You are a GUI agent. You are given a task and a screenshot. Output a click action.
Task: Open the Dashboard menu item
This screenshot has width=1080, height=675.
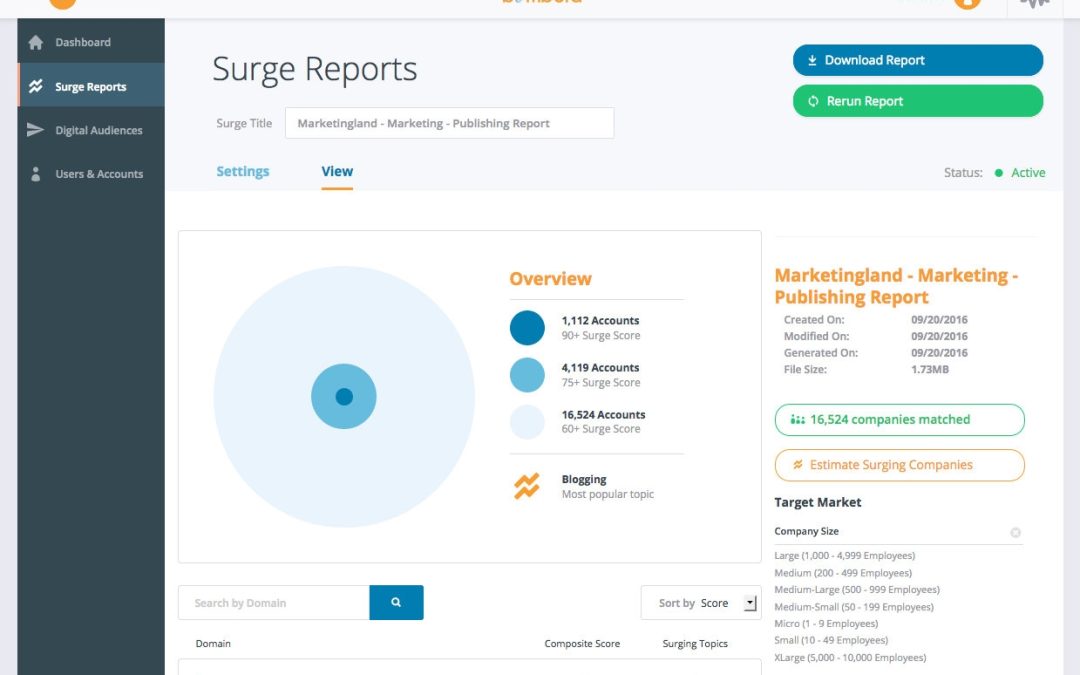click(91, 42)
